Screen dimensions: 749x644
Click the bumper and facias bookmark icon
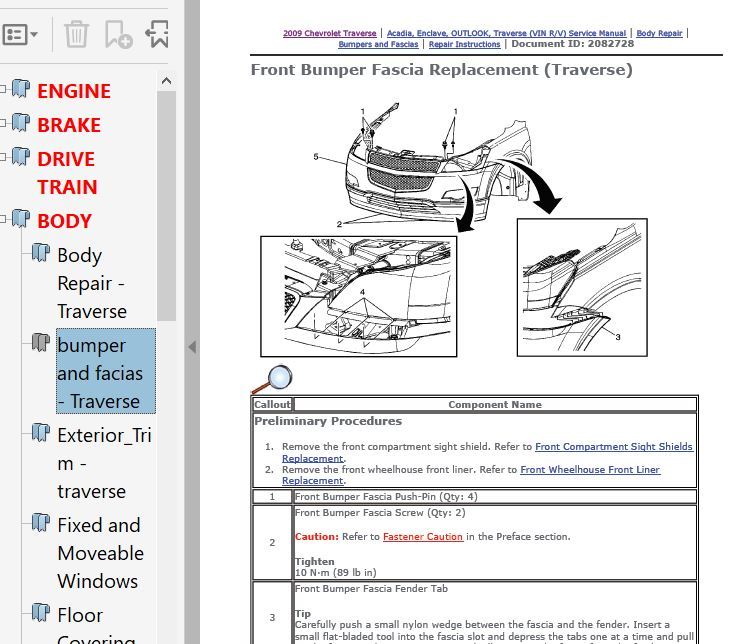[x=41, y=342]
